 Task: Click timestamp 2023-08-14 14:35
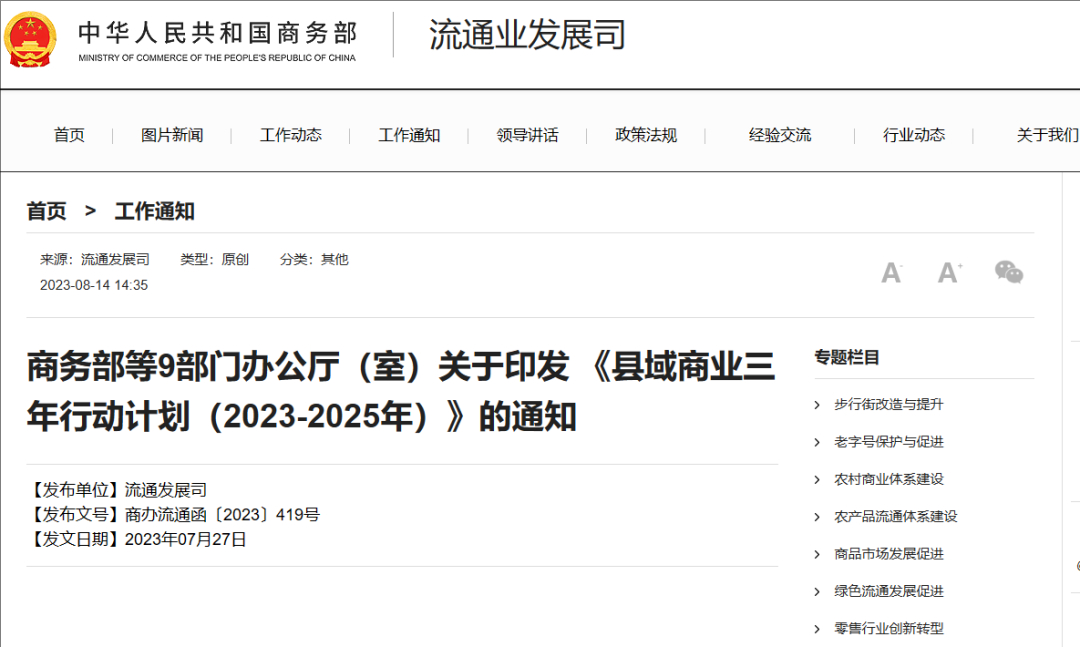94,285
